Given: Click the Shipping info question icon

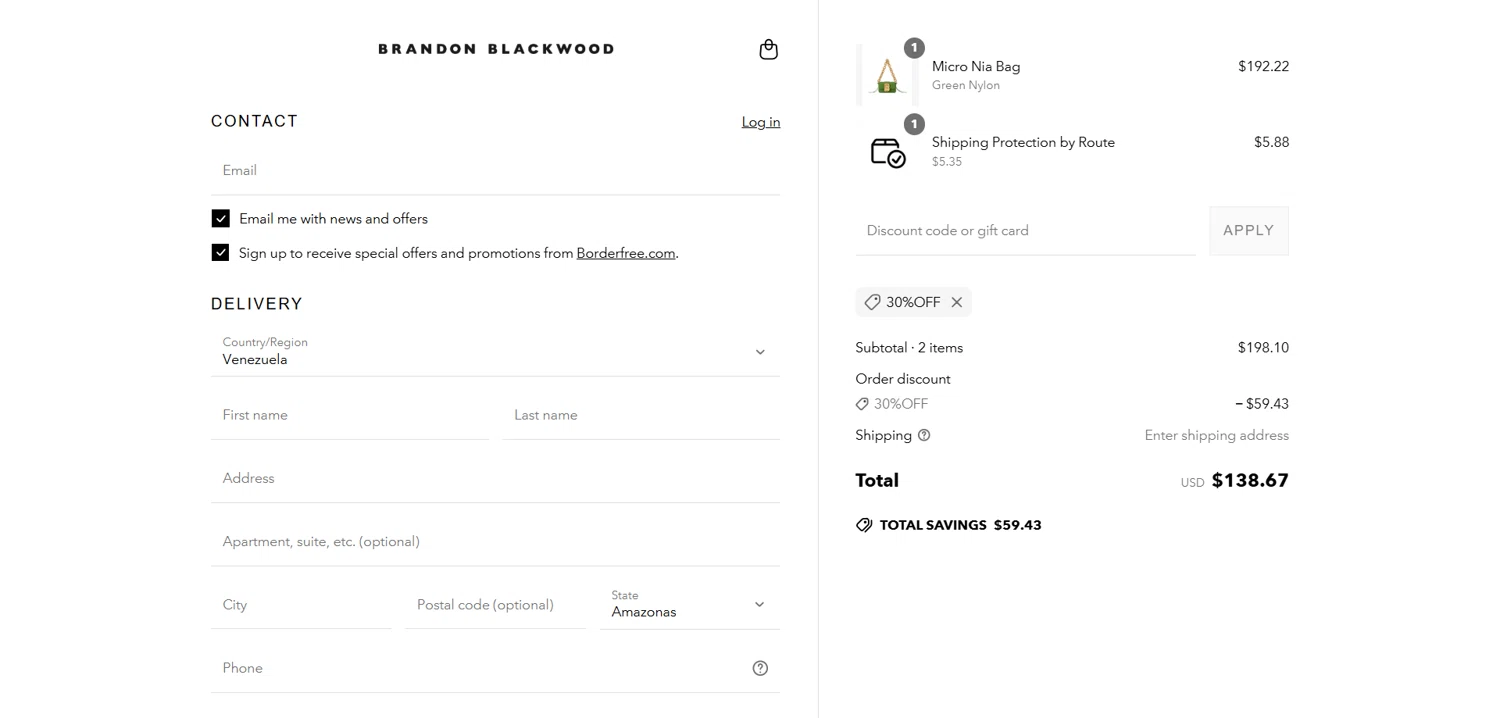Looking at the screenshot, I should pos(924,435).
